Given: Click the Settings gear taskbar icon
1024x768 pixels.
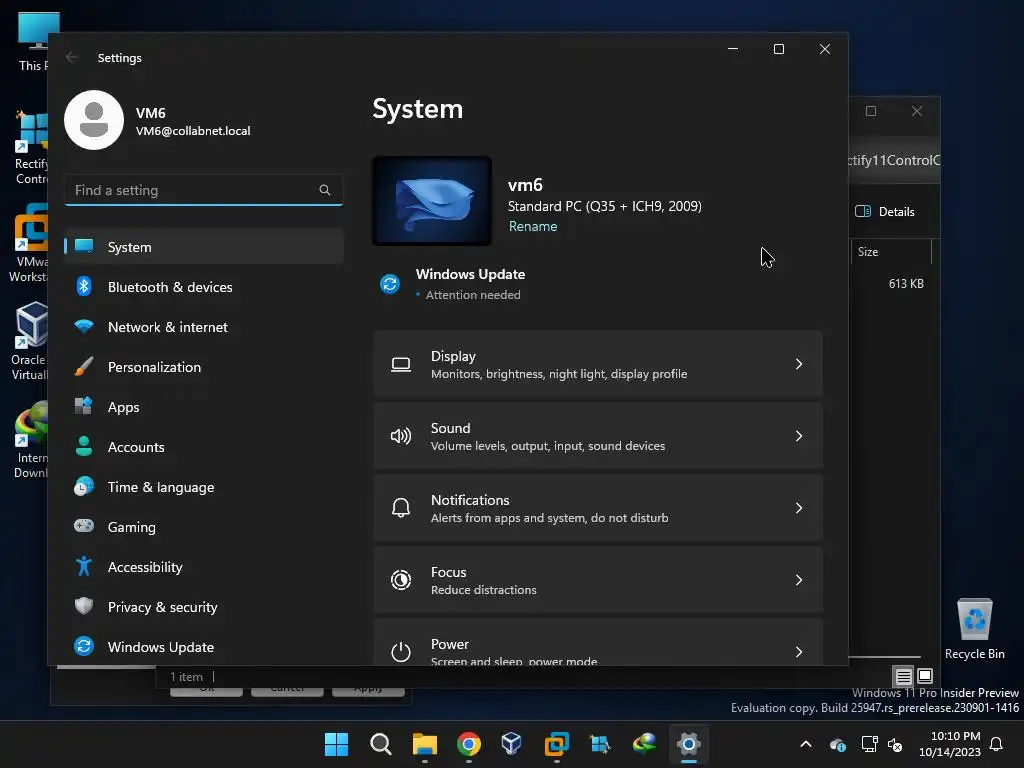Looking at the screenshot, I should pos(688,744).
